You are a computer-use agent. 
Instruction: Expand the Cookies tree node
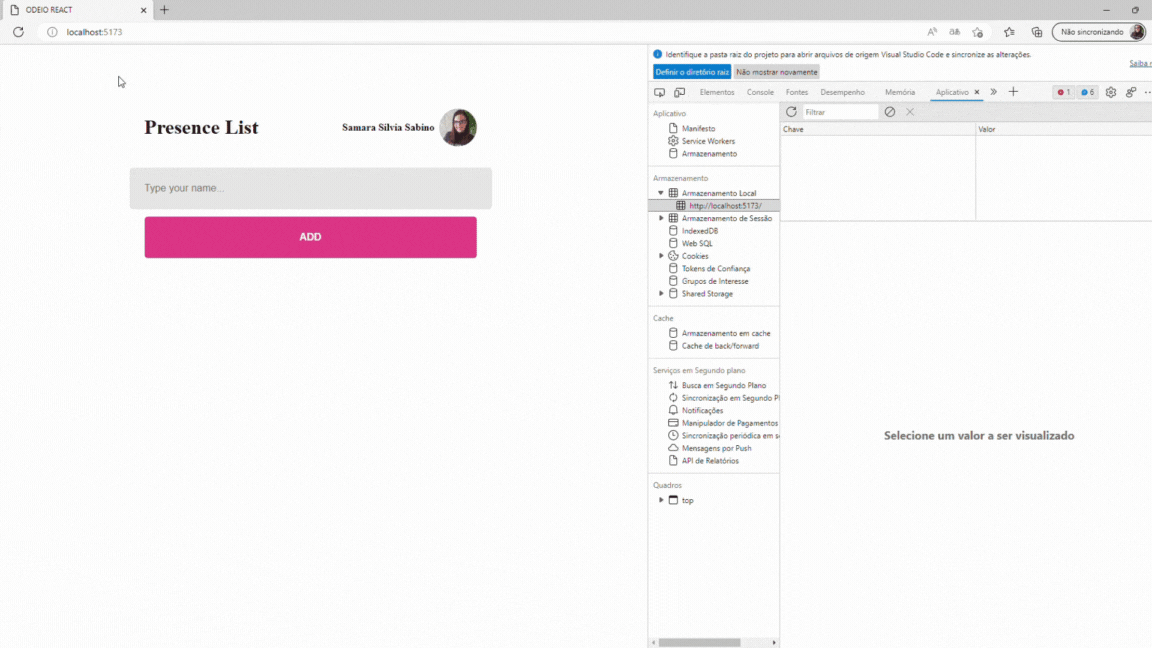click(661, 255)
